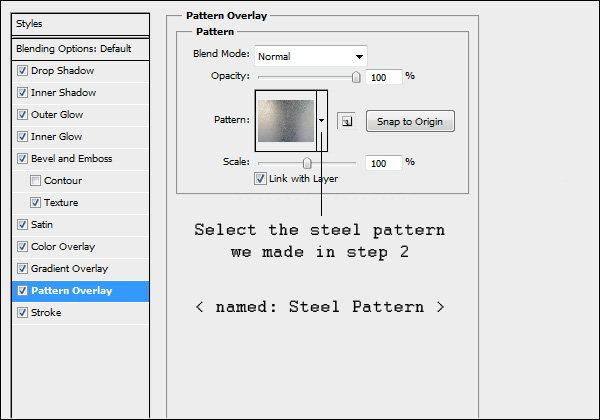The height and width of the screenshot is (420, 600).
Task: Open the Stroke style settings
Action: click(x=46, y=313)
